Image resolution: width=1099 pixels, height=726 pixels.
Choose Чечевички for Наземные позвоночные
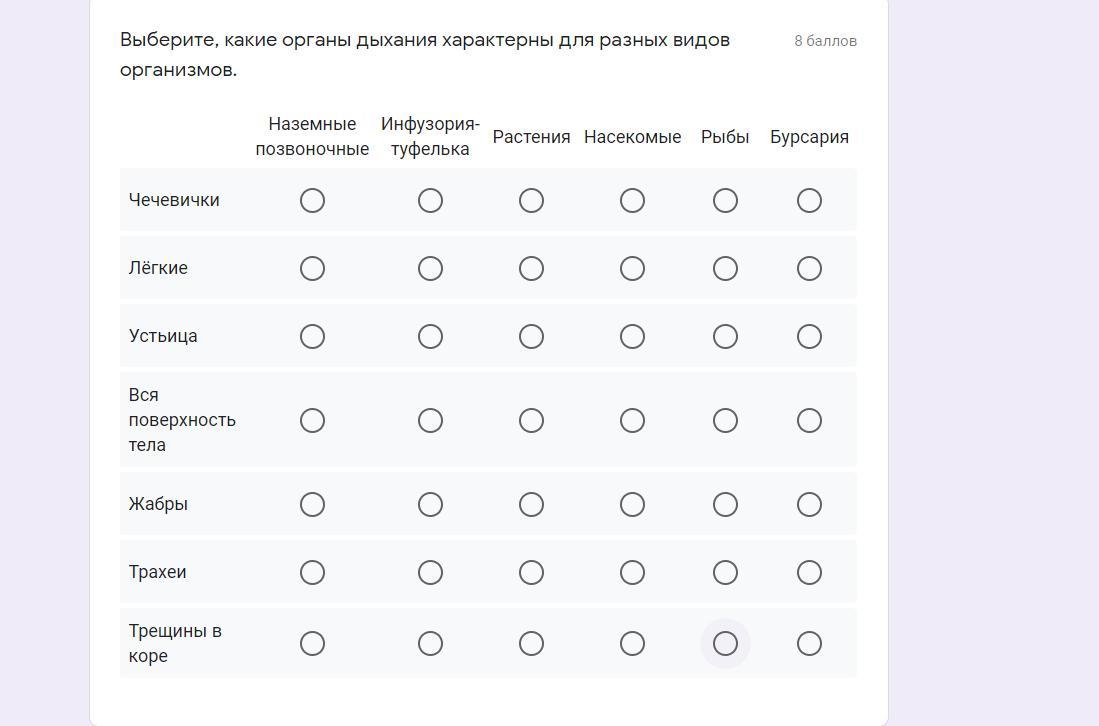click(x=312, y=201)
